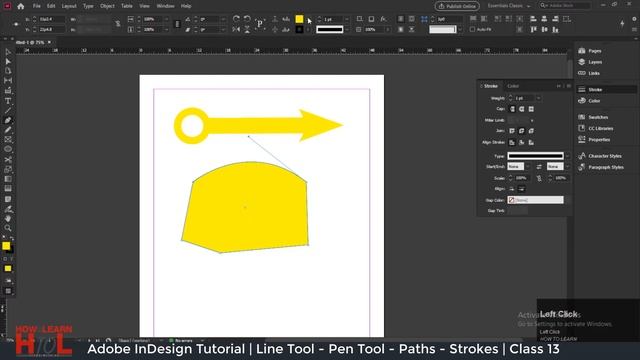This screenshot has height=360, width=640.
Task: Select the Rectangle Frame tool
Action: pyautogui.click(x=8, y=140)
